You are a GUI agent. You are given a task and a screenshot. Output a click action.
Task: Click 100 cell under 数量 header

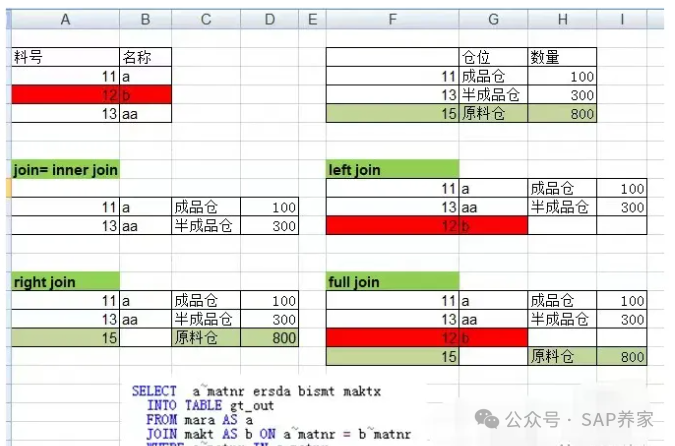tap(562, 76)
